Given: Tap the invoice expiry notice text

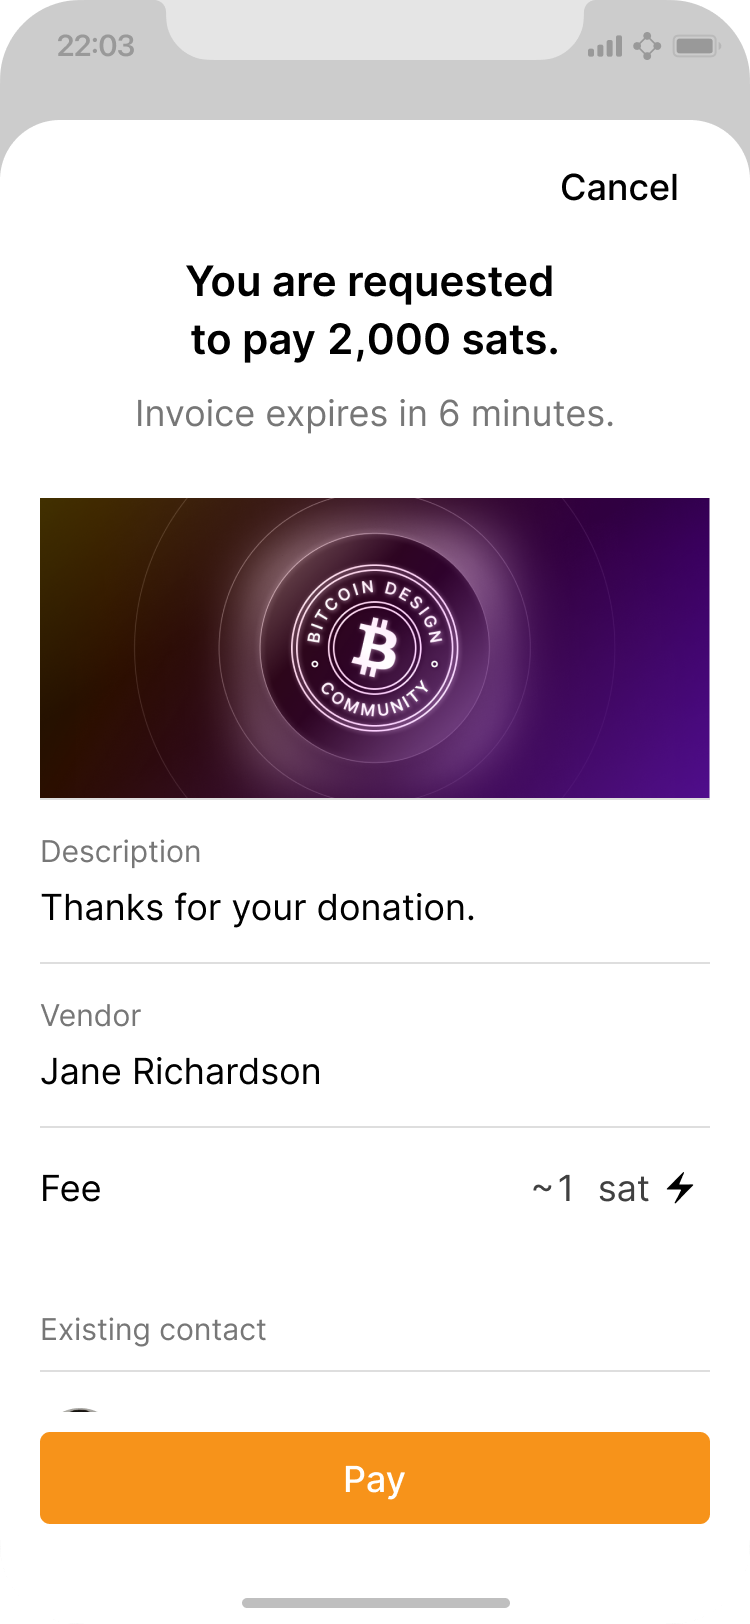Looking at the screenshot, I should coord(374,413).
